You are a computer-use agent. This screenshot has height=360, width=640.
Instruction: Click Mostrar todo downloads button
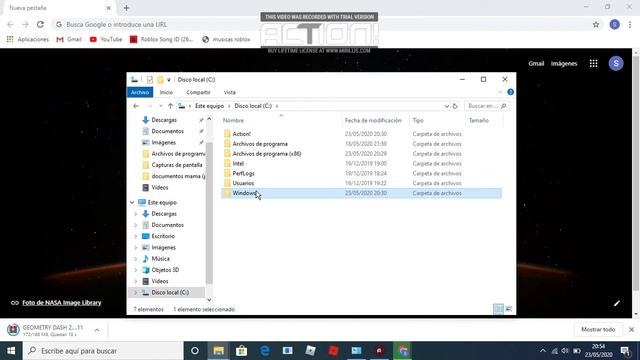coord(598,329)
